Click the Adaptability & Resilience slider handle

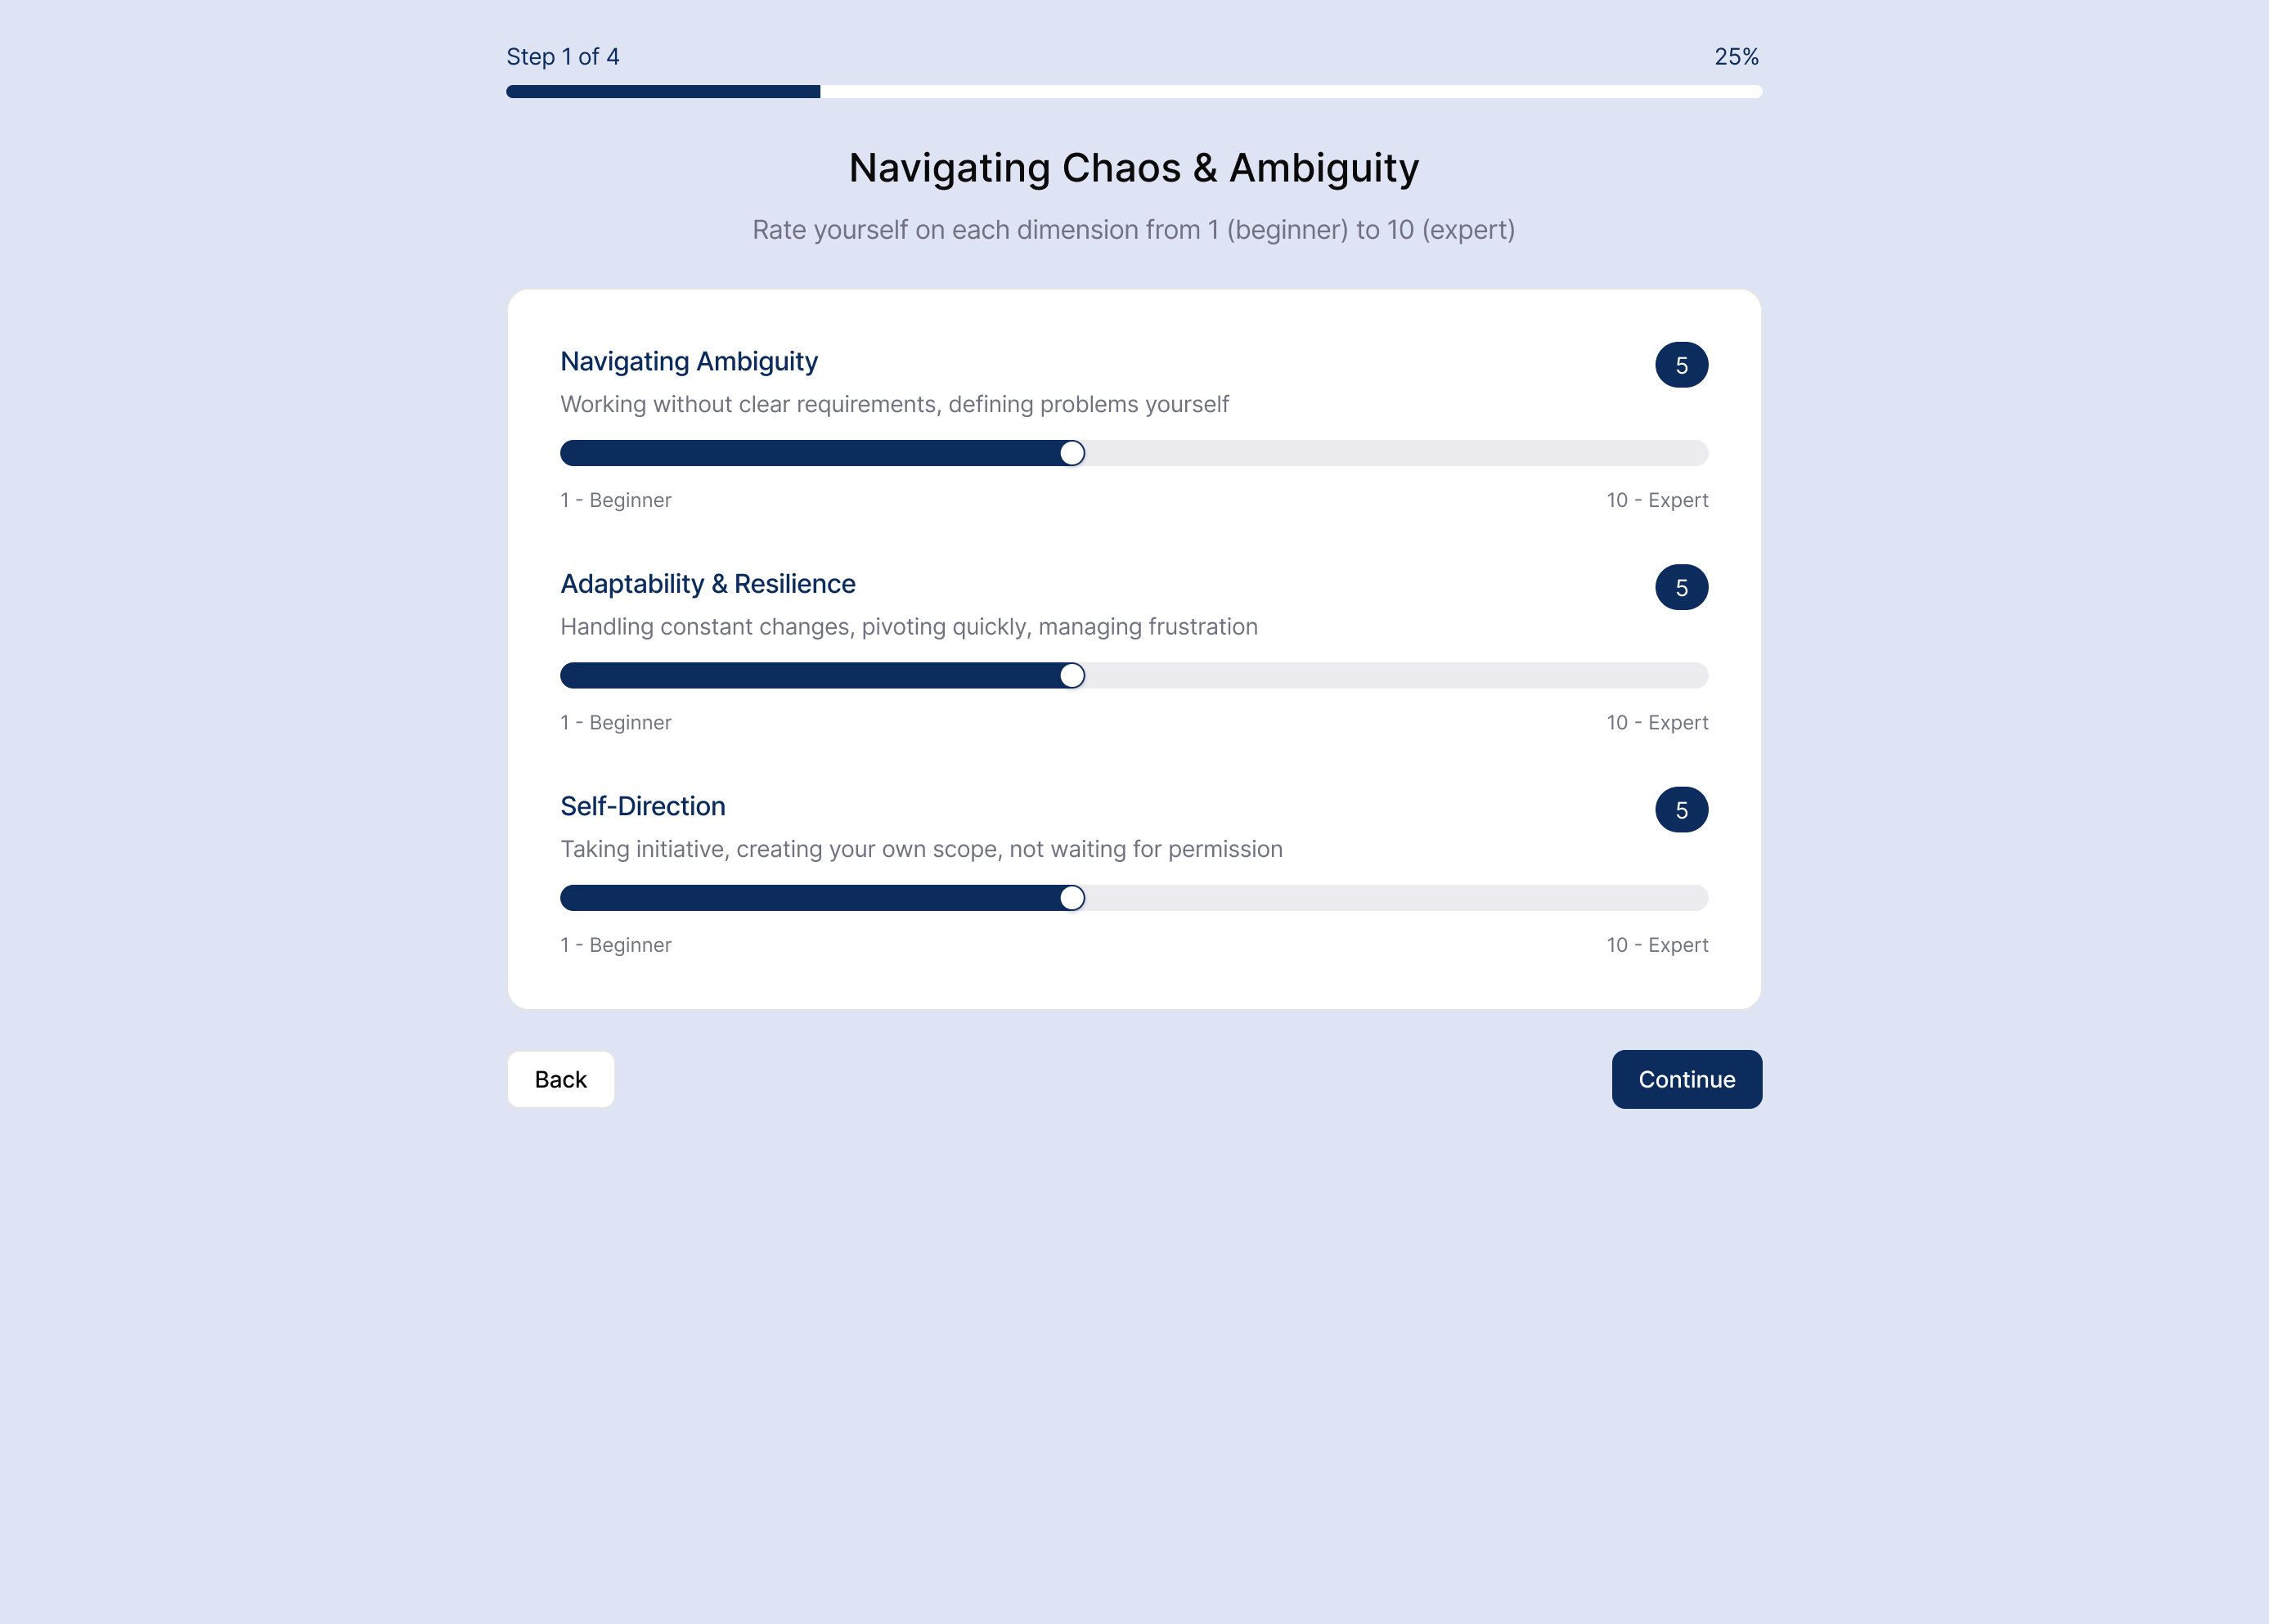click(x=1072, y=675)
